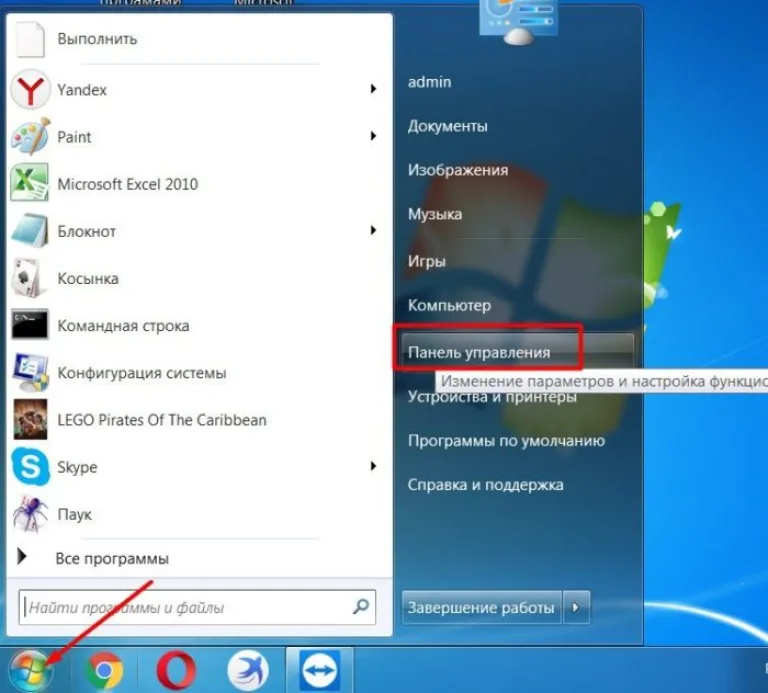Screen dimensions: 768x693
Task: Click the Все программы label
Action: pos(112,559)
